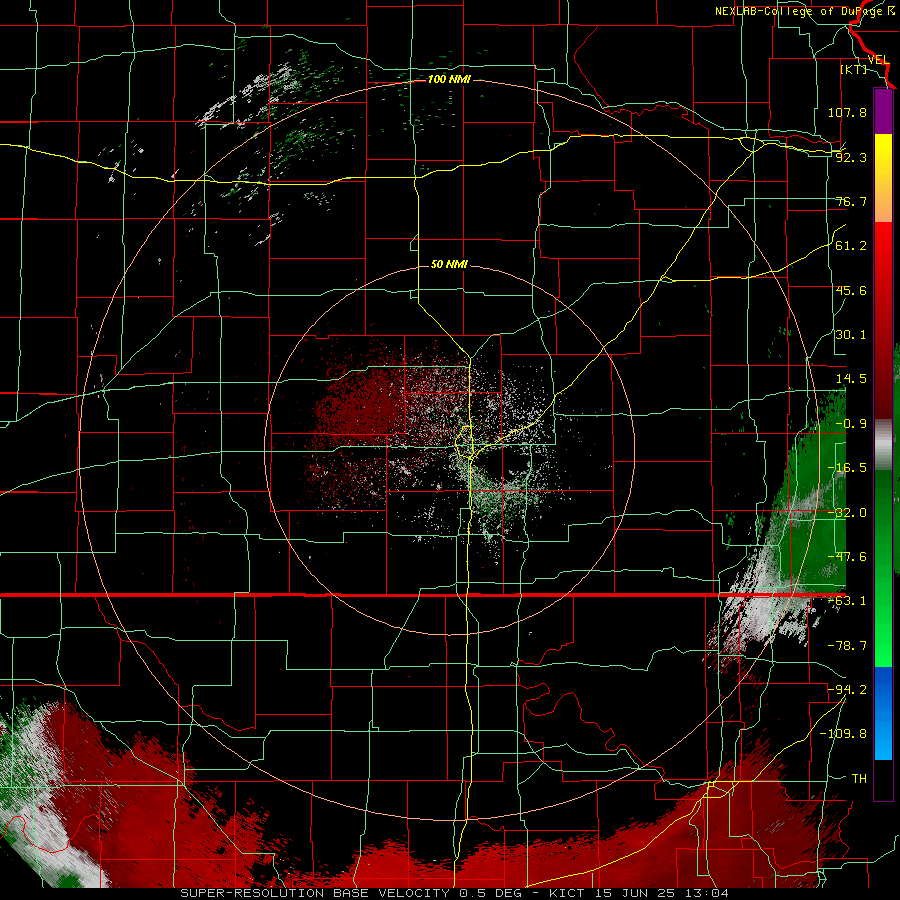Pick the purple segment of the velocity color bar
Screen dimensions: 900x900
[x=883, y=111]
